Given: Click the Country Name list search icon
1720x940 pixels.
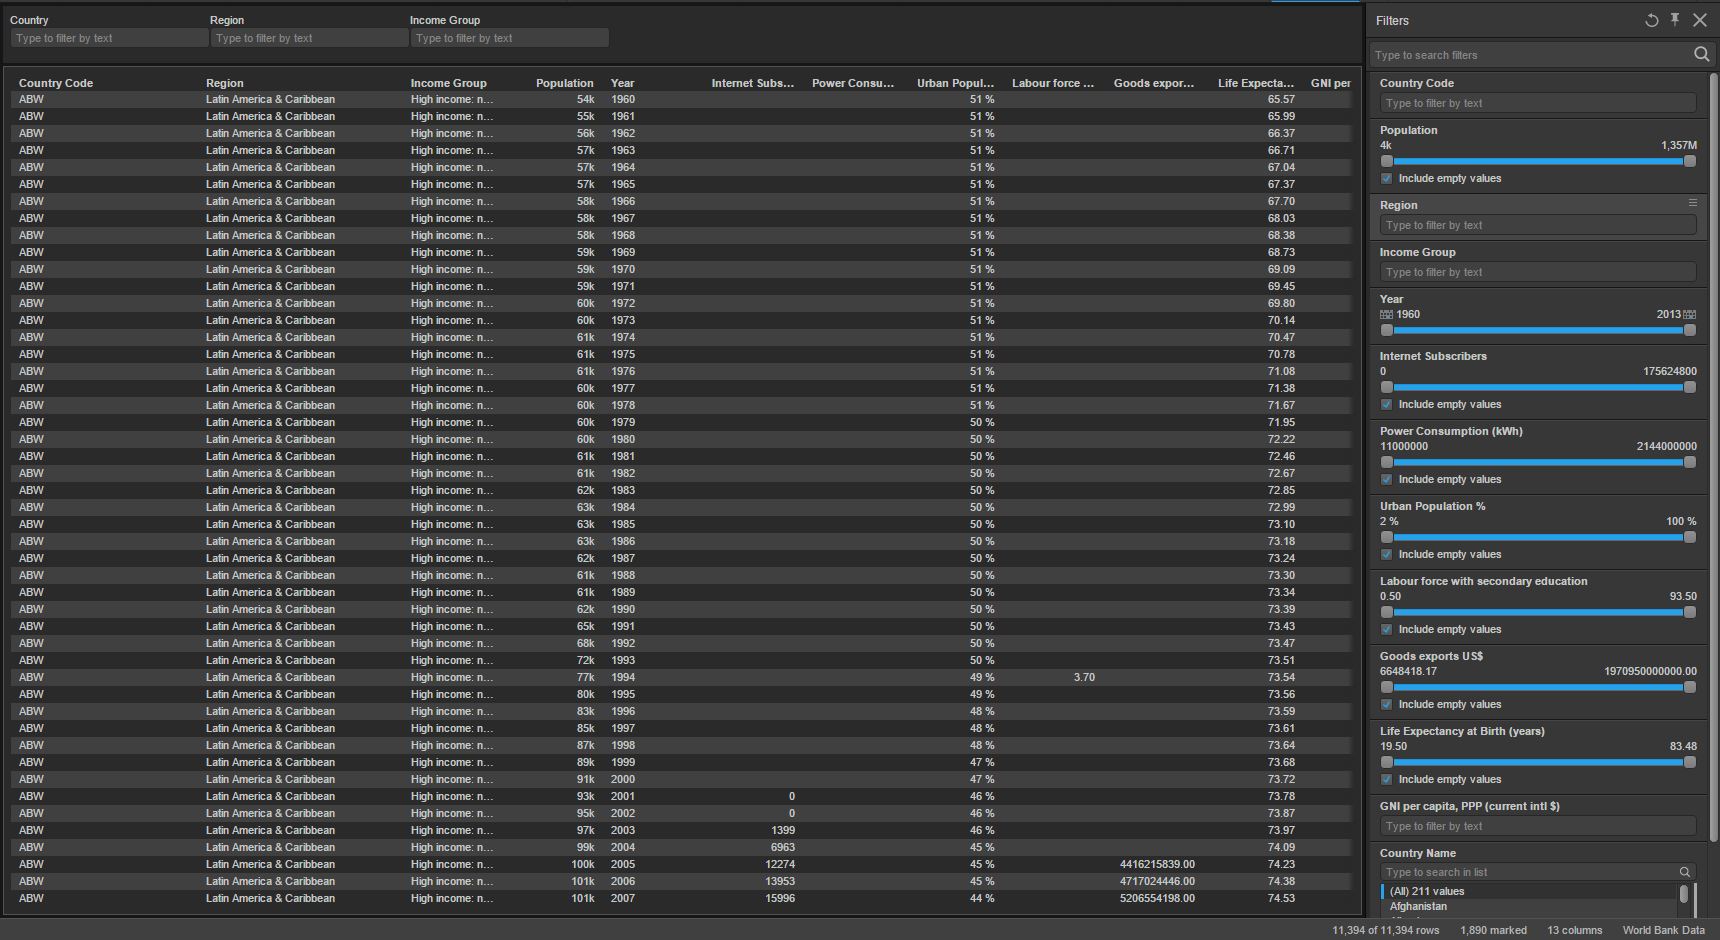Looking at the screenshot, I should [1685, 872].
